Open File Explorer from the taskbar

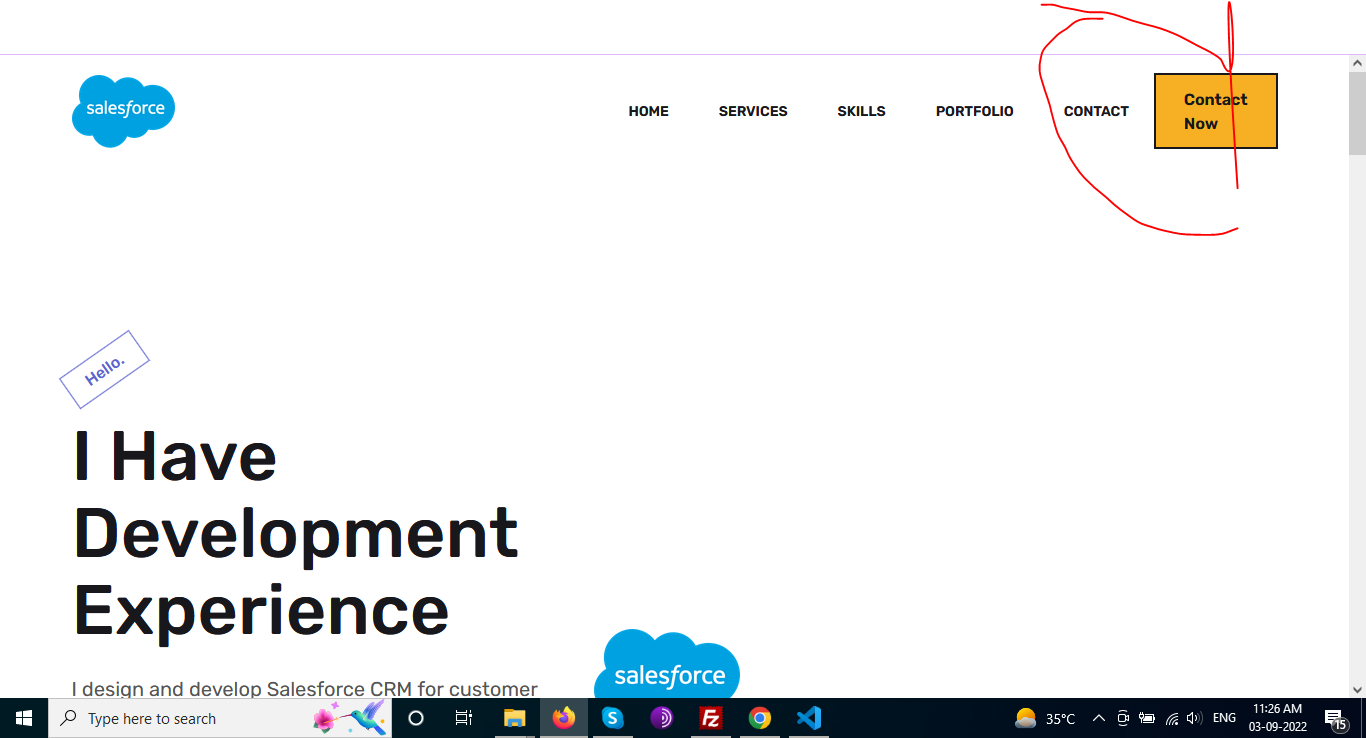514,718
